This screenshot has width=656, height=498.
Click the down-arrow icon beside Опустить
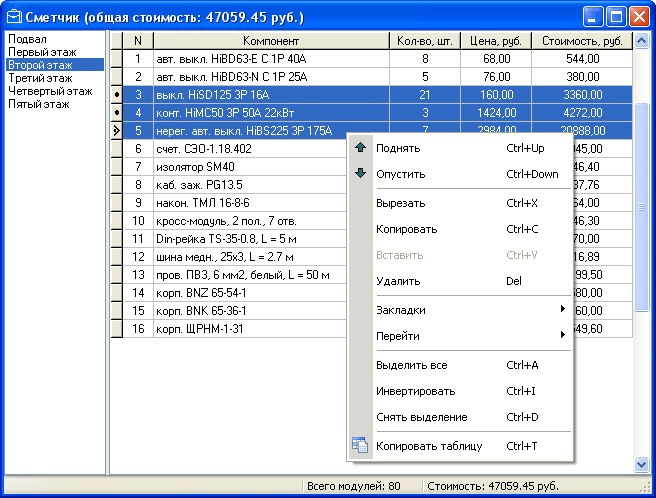click(x=360, y=173)
